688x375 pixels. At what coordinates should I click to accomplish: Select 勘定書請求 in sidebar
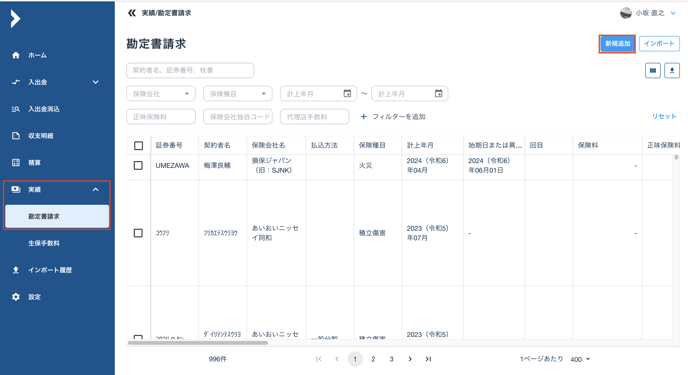tap(57, 216)
